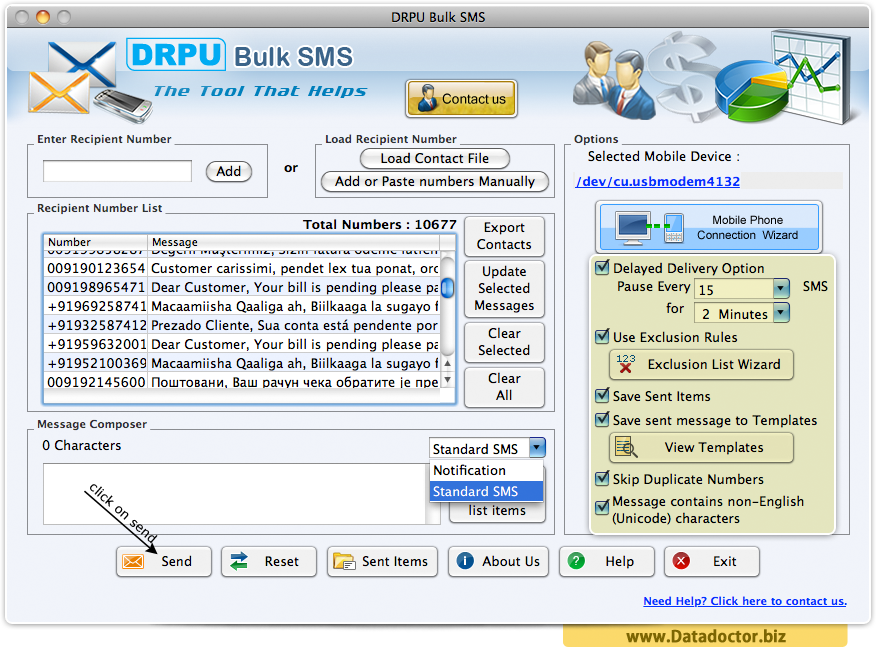Select row with number +91969258741
Viewport: 876px width, 647px height.
tap(242, 306)
